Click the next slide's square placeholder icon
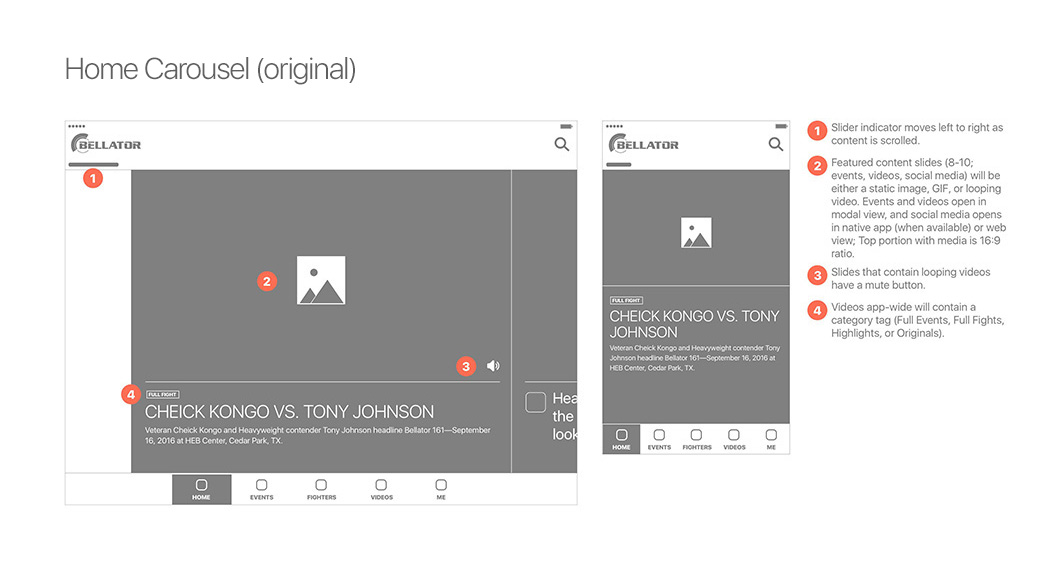Screen dimensions: 1064x568 coord(535,402)
